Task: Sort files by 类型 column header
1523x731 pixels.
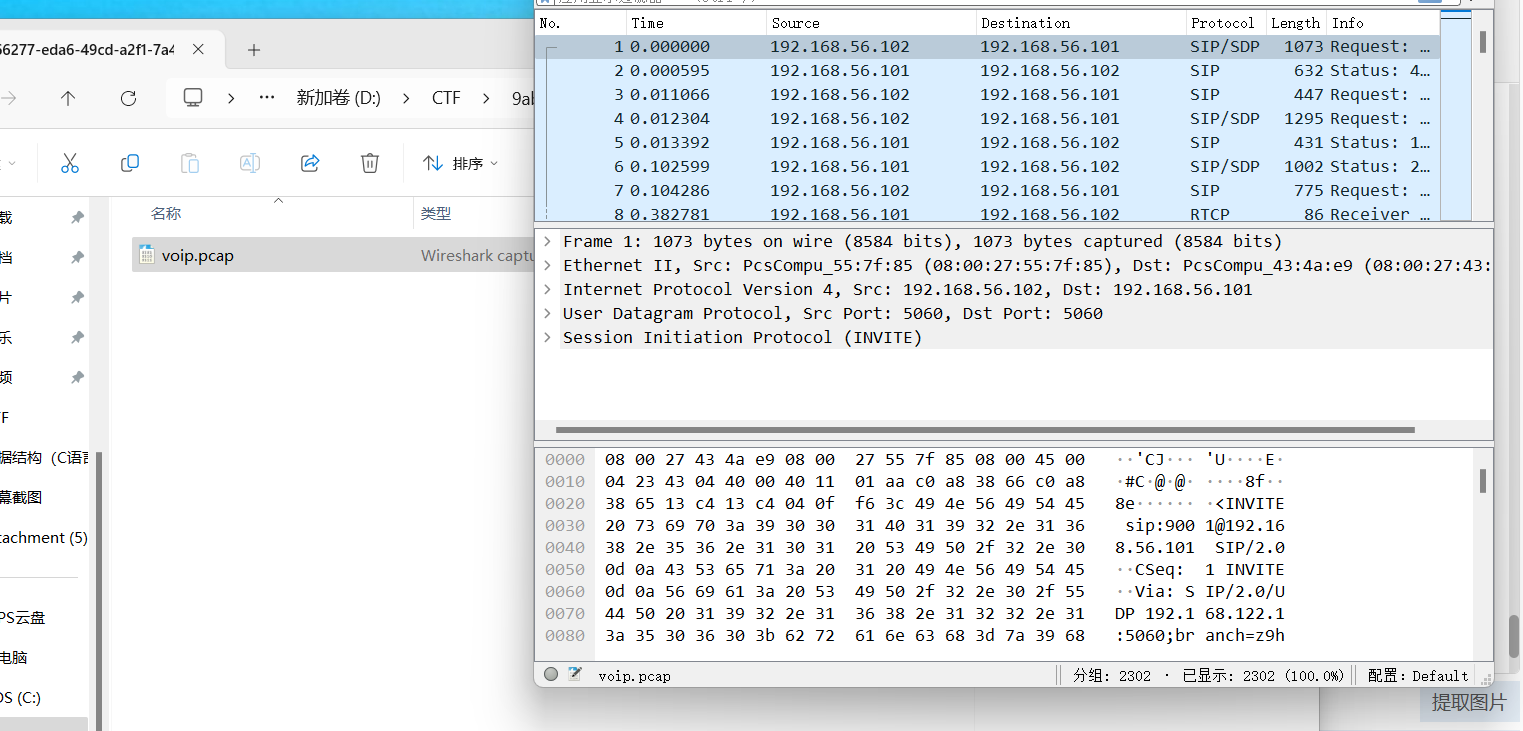Action: pyautogui.click(x=436, y=213)
